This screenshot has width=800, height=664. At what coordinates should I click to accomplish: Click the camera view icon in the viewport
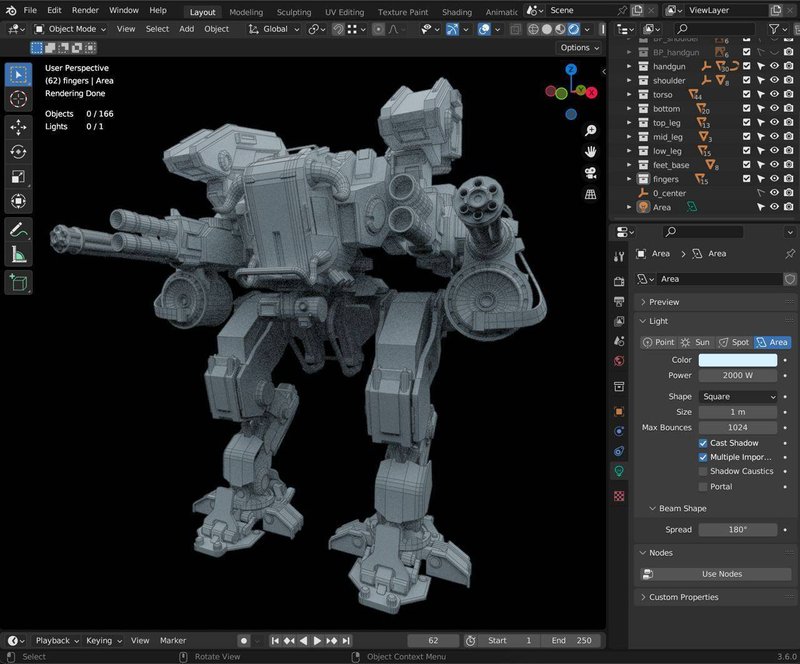590,173
